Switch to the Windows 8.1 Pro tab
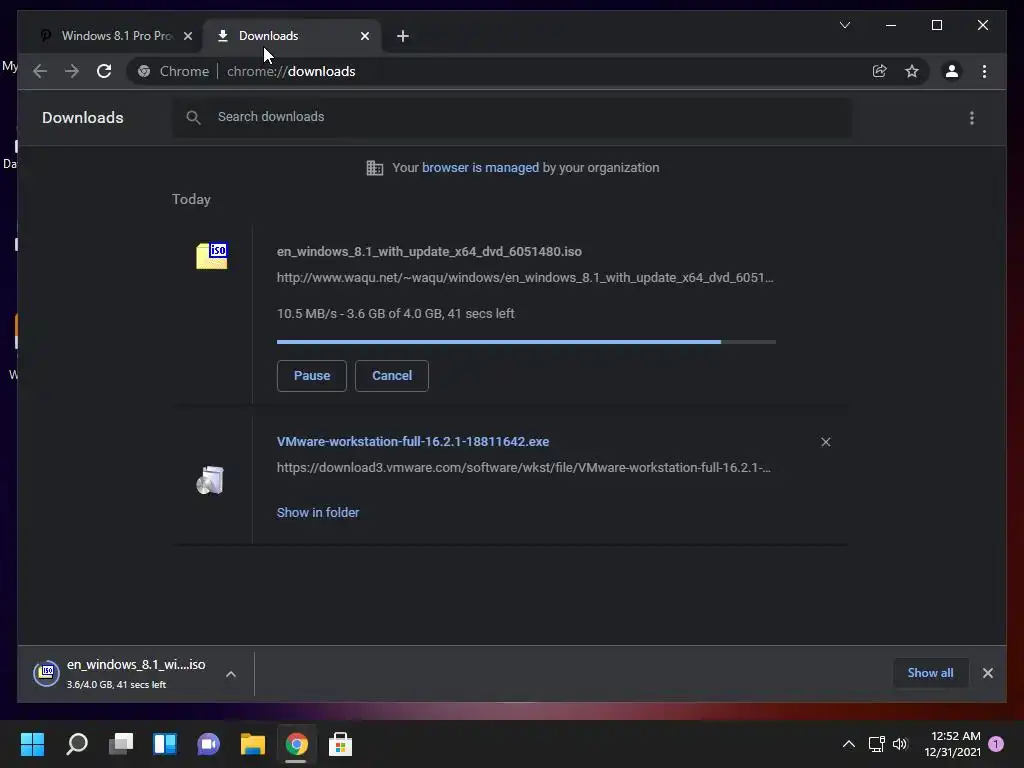 116,36
